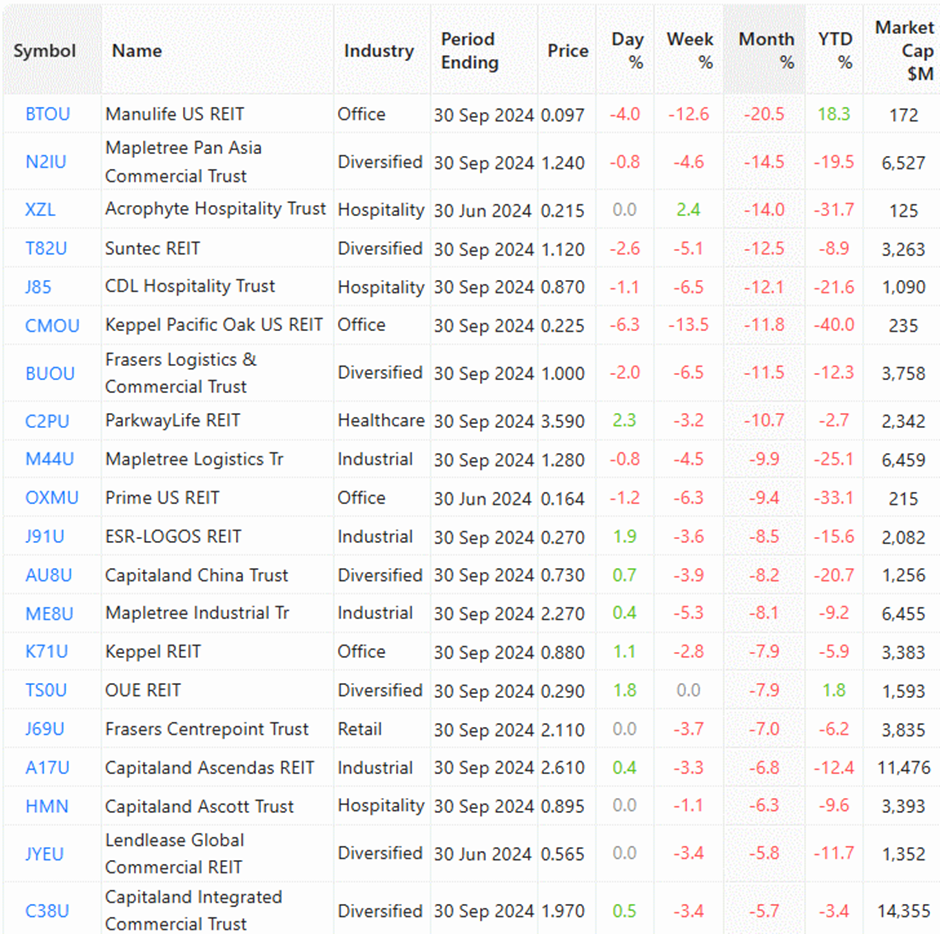Screen dimensions: 940x934
Task: Follow the HMN ticker link
Action: tap(47, 806)
